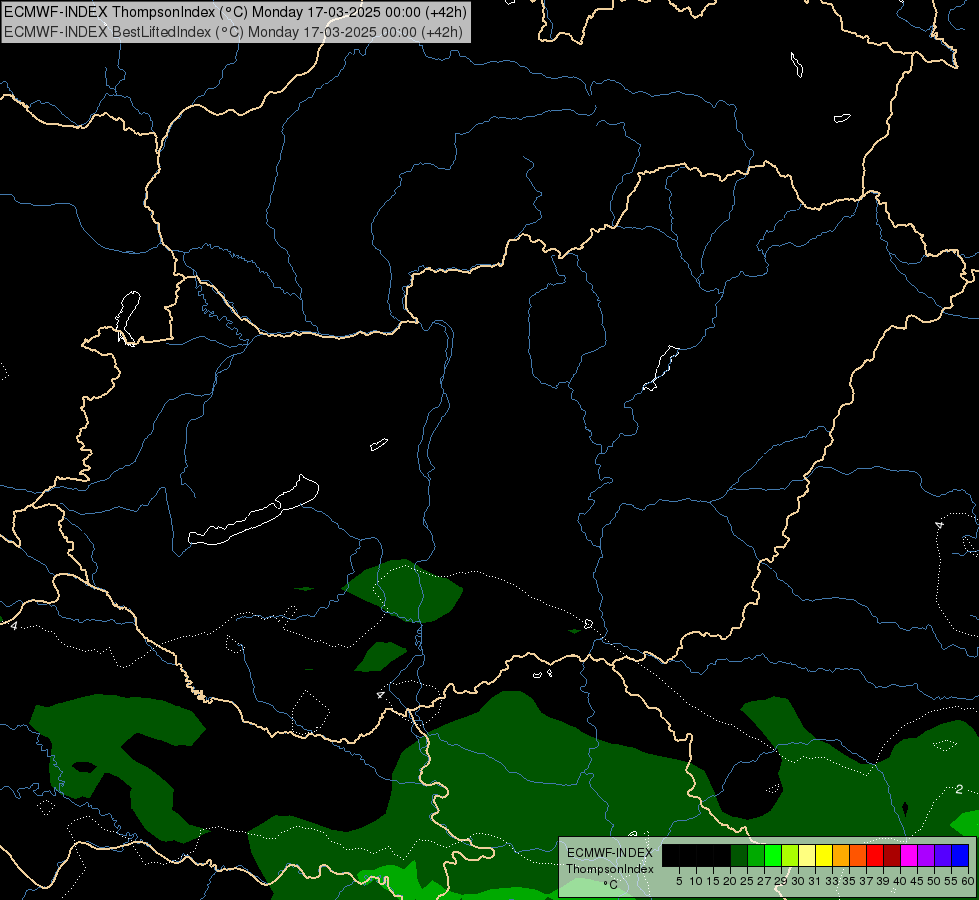This screenshot has height=900, width=979.
Task: Choose the bright red 37–39 legend swatch
Action: [875, 855]
